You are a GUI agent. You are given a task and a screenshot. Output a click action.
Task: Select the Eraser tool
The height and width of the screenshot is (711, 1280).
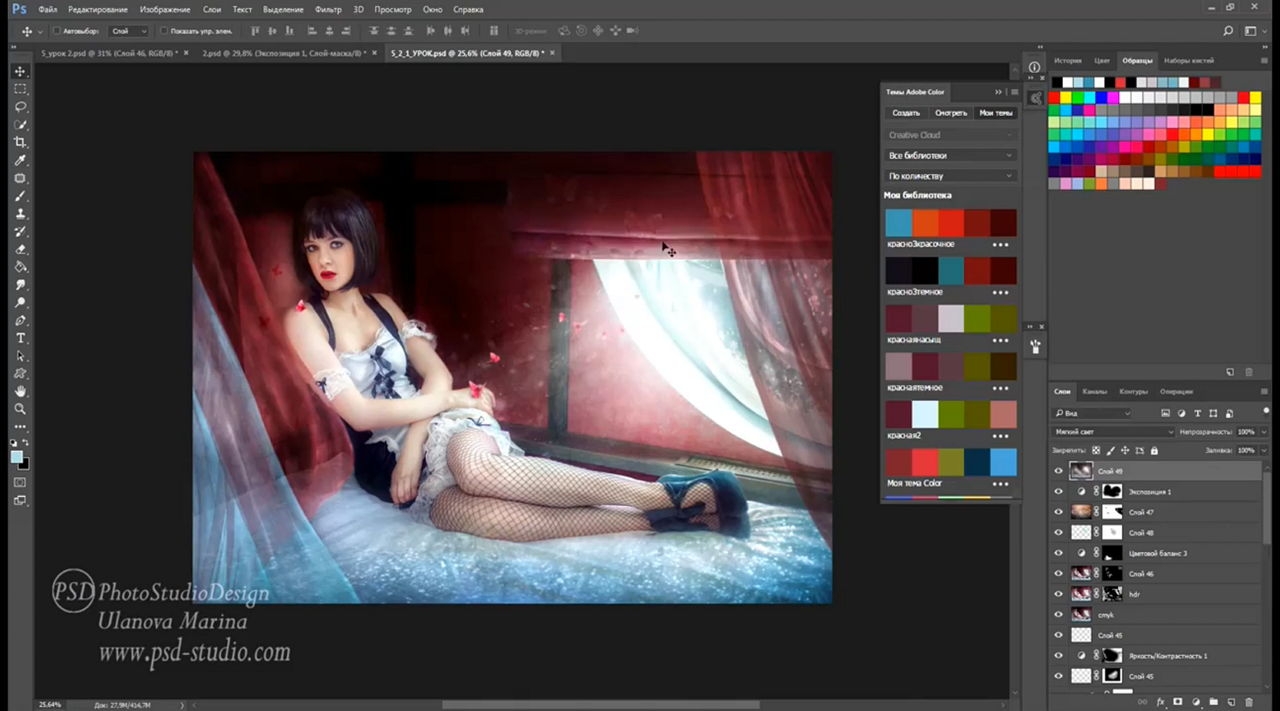[x=20, y=249]
